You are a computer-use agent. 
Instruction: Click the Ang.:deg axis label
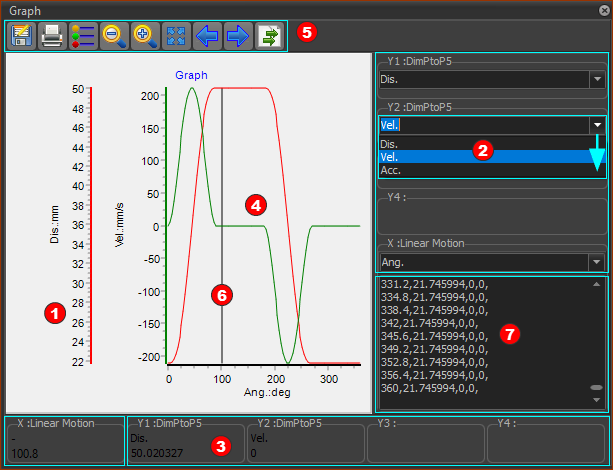(x=267, y=392)
